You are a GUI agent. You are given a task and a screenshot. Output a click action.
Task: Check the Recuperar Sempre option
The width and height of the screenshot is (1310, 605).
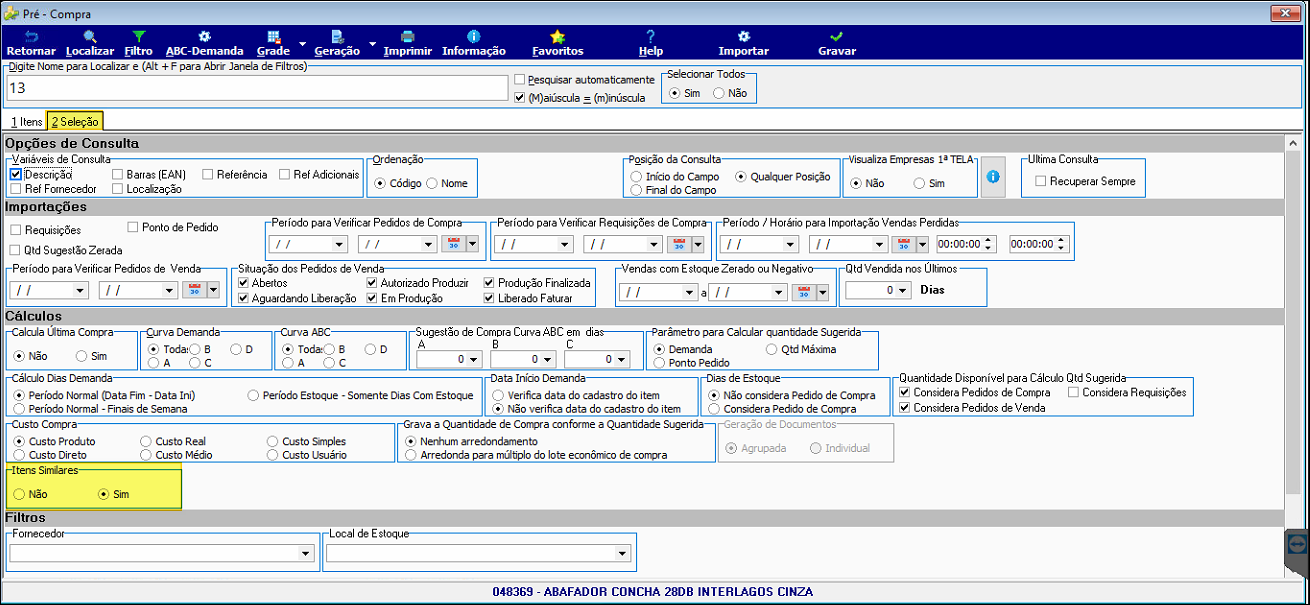(1041, 181)
